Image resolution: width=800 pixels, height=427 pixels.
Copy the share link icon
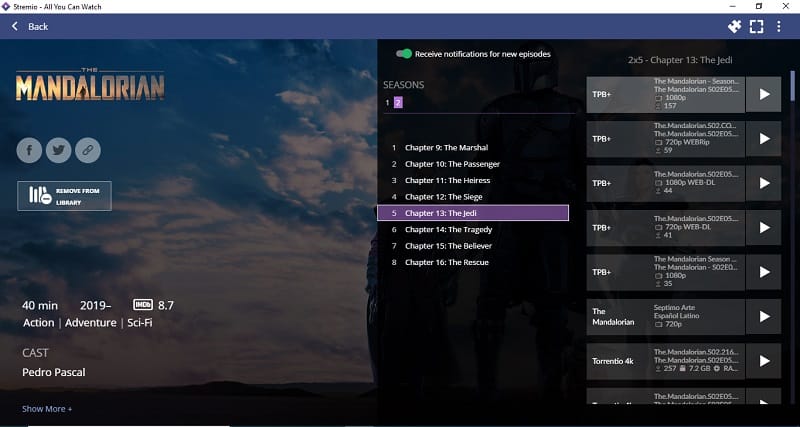coord(88,150)
